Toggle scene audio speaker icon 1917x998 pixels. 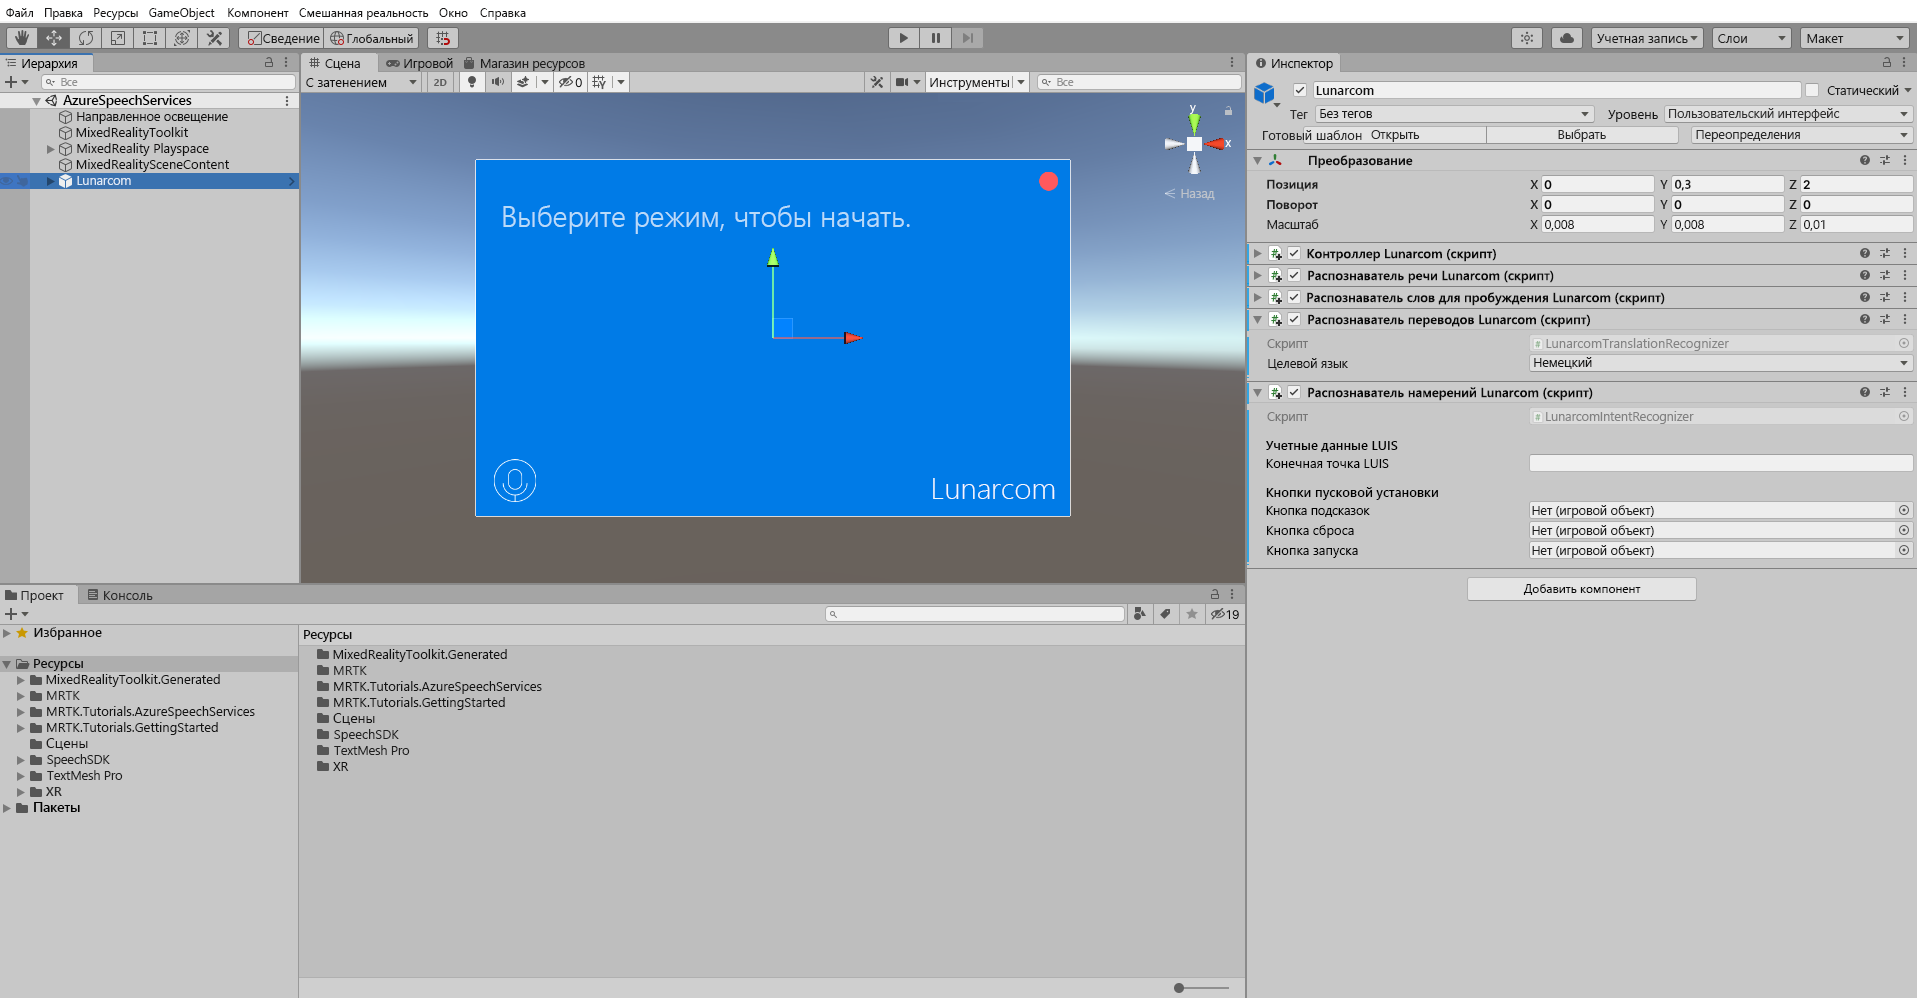tap(497, 82)
